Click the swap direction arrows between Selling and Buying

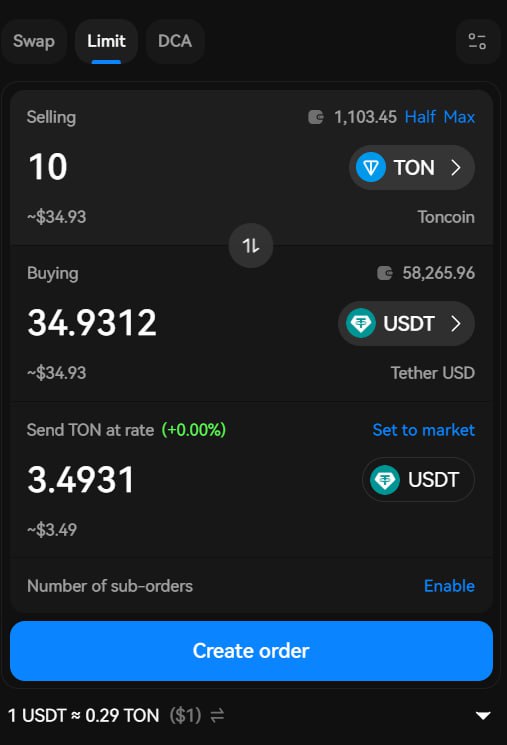tap(251, 246)
